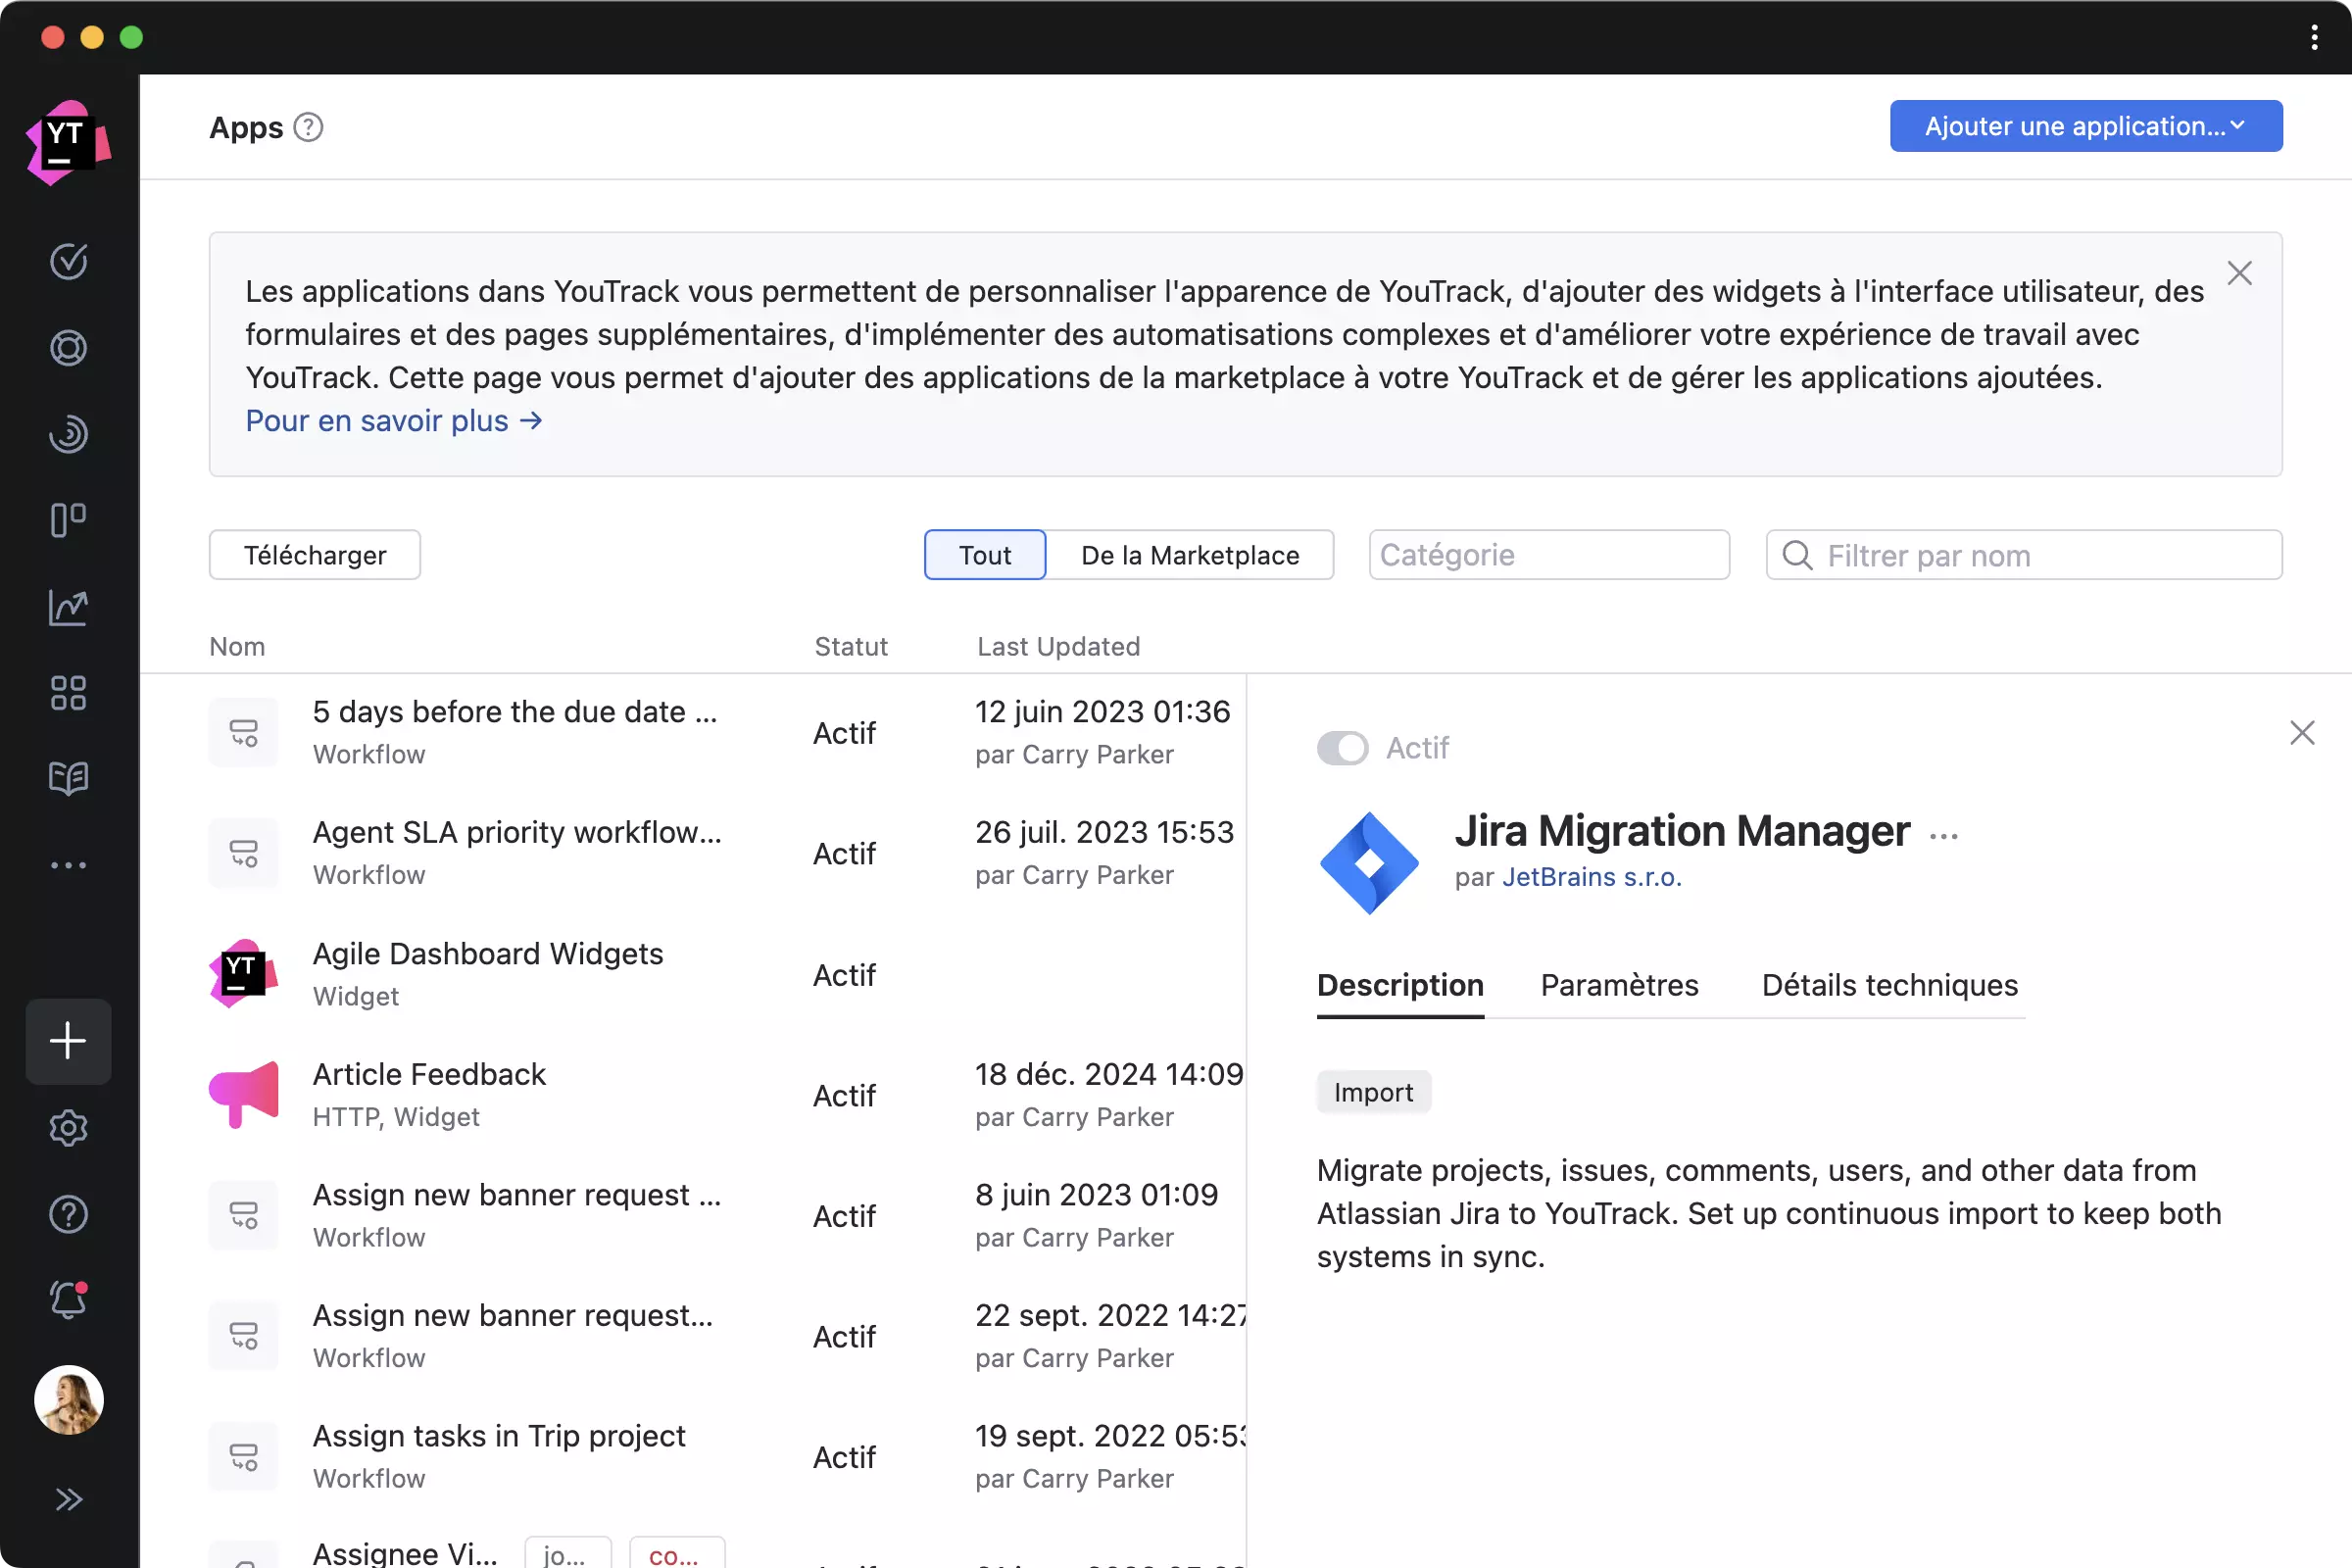Open the Ajouter une application dropdown

[2085, 126]
